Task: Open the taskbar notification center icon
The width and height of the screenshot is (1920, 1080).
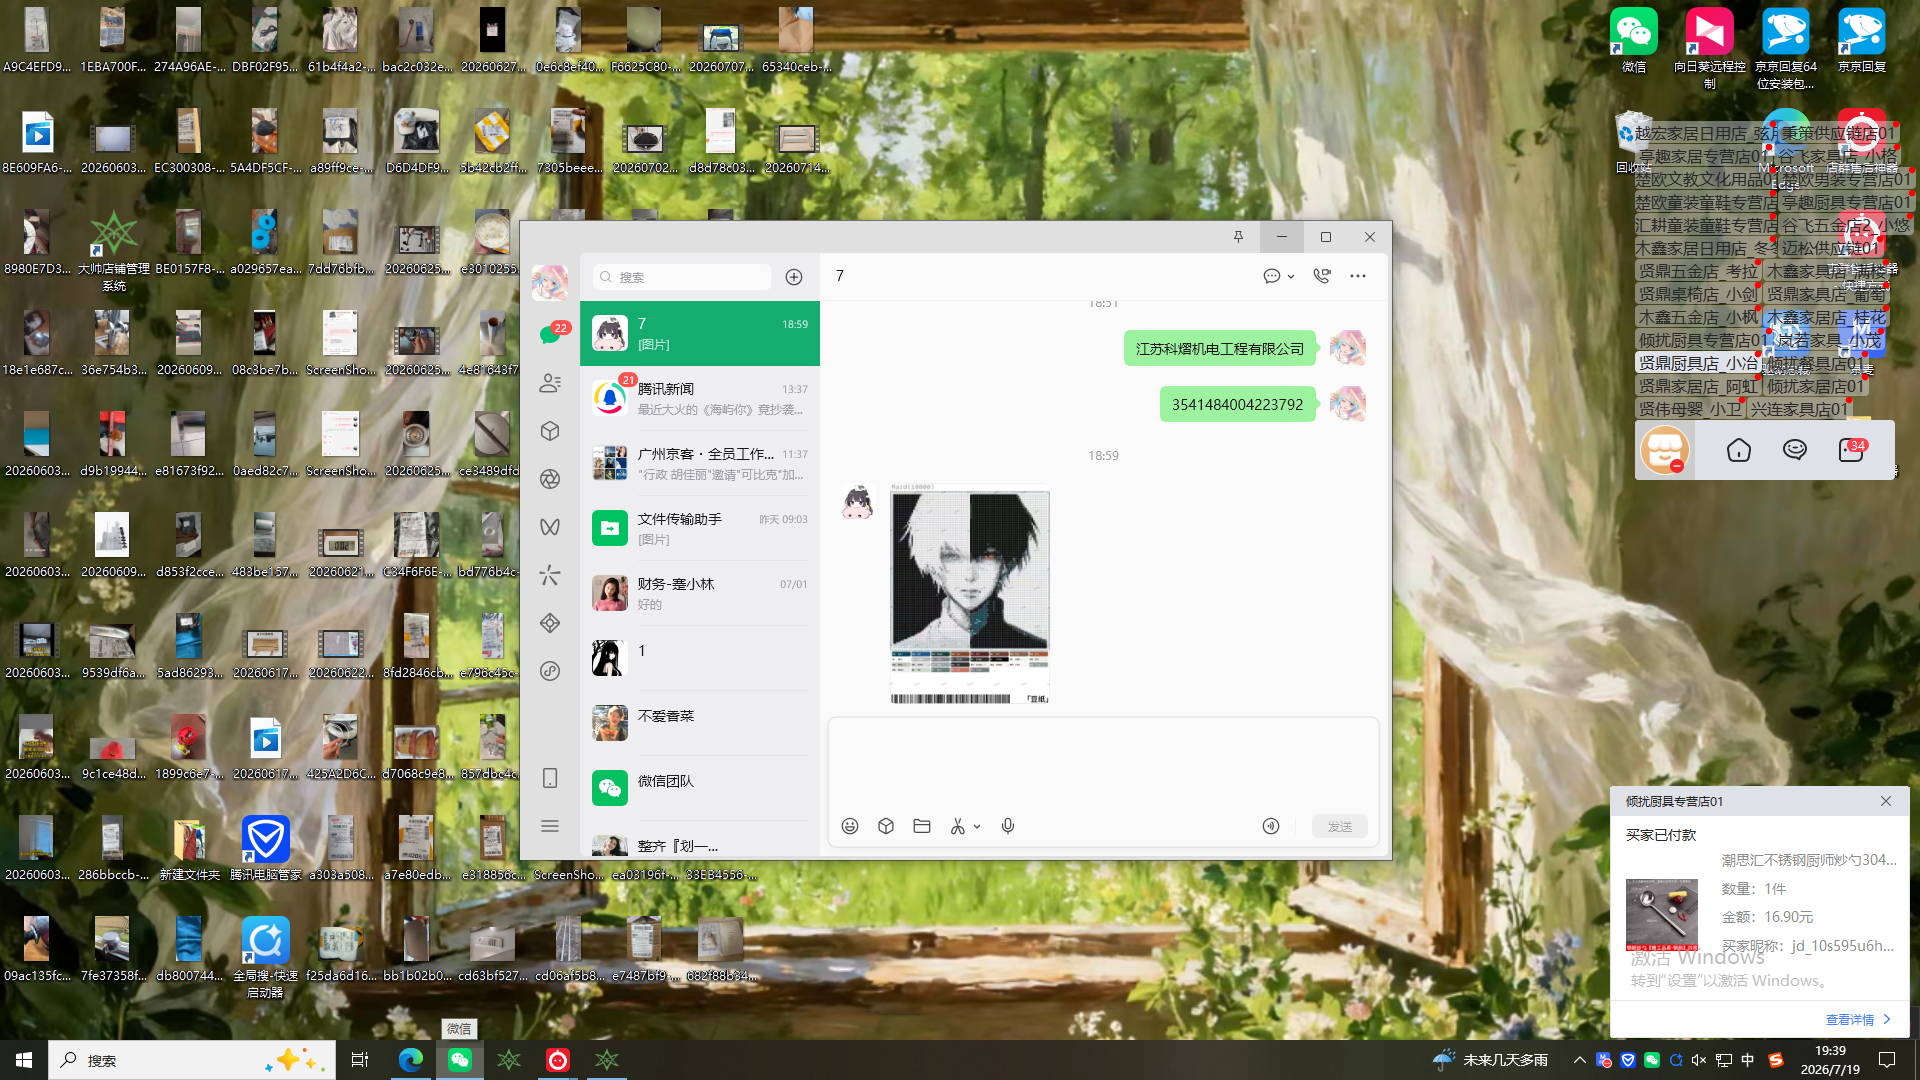Action: [x=1888, y=1060]
